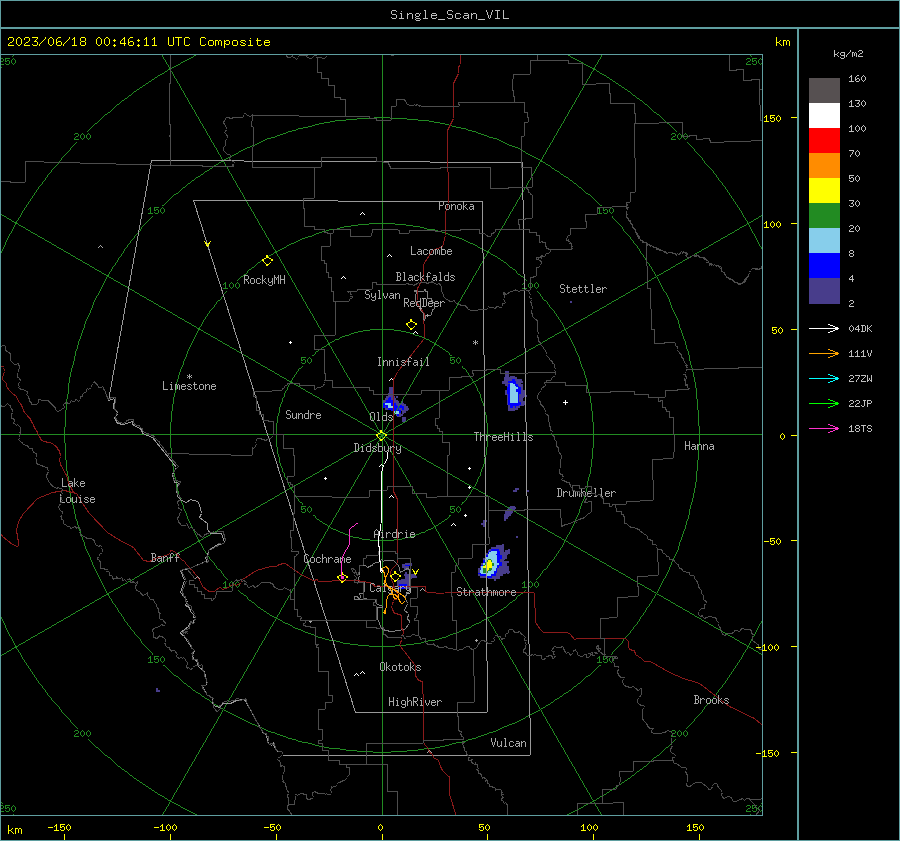Image resolution: width=900 pixels, height=841 pixels.
Task: Click the ThreeHills town label
Action: pos(503,437)
